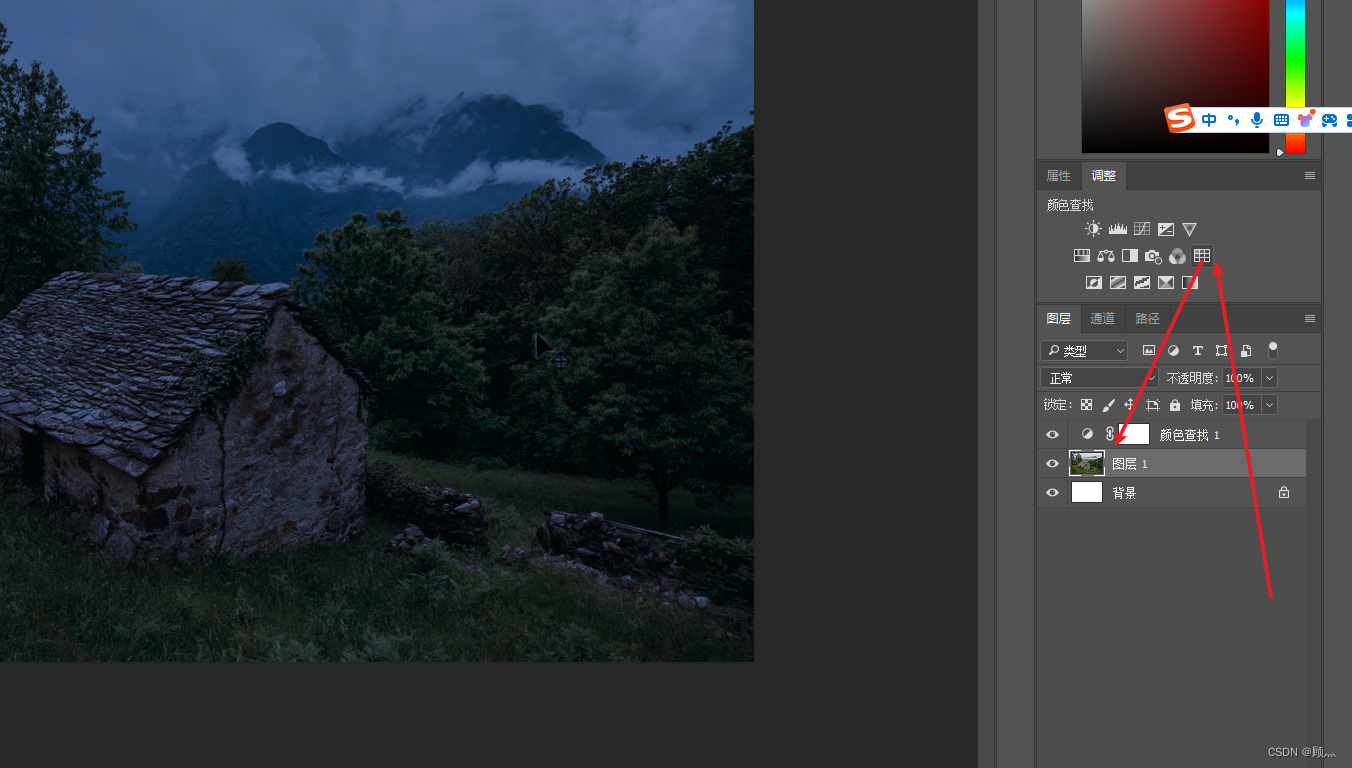Add a Vibrance adjustment via triangle icon
The image size is (1352, 768).
click(x=1189, y=229)
